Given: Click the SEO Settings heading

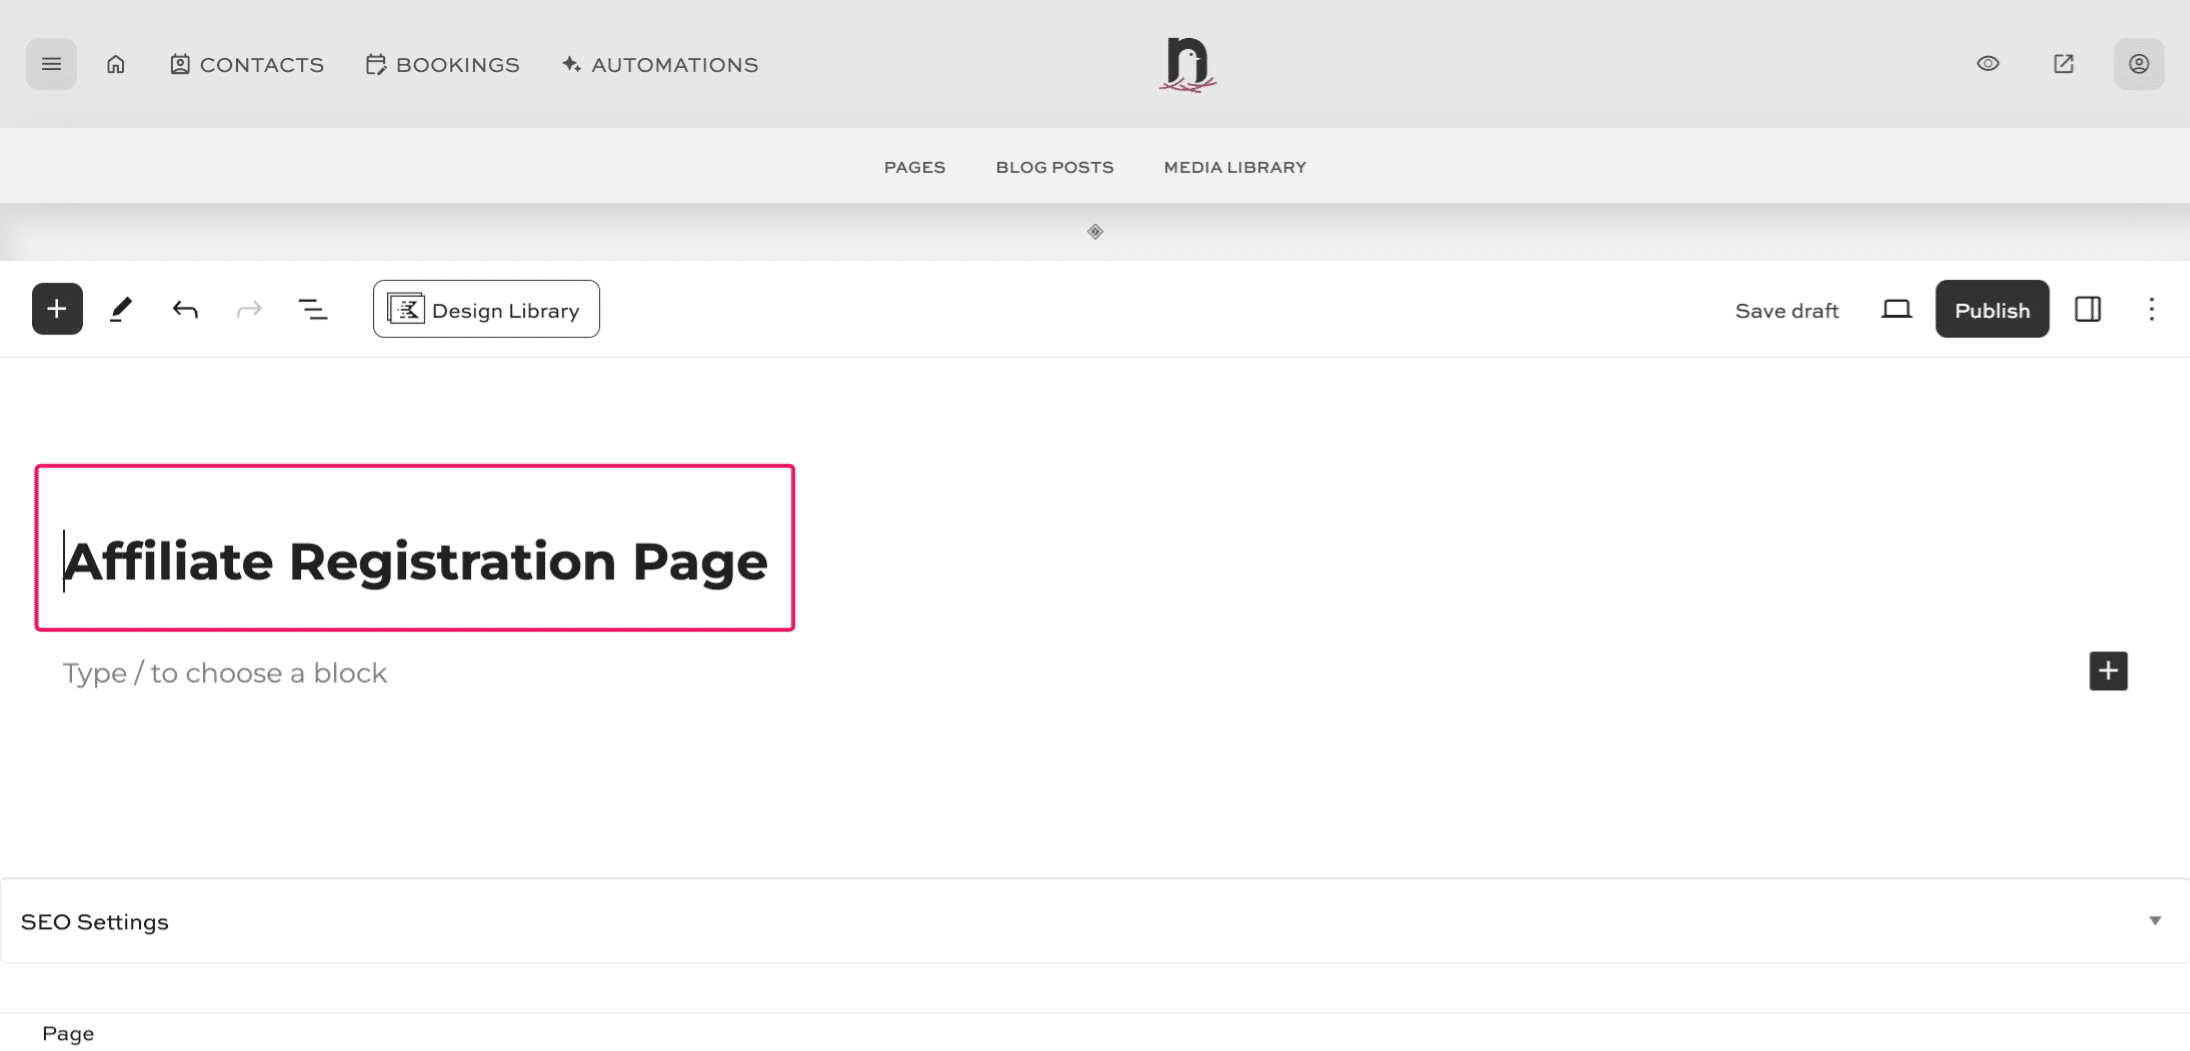Looking at the screenshot, I should 95,922.
